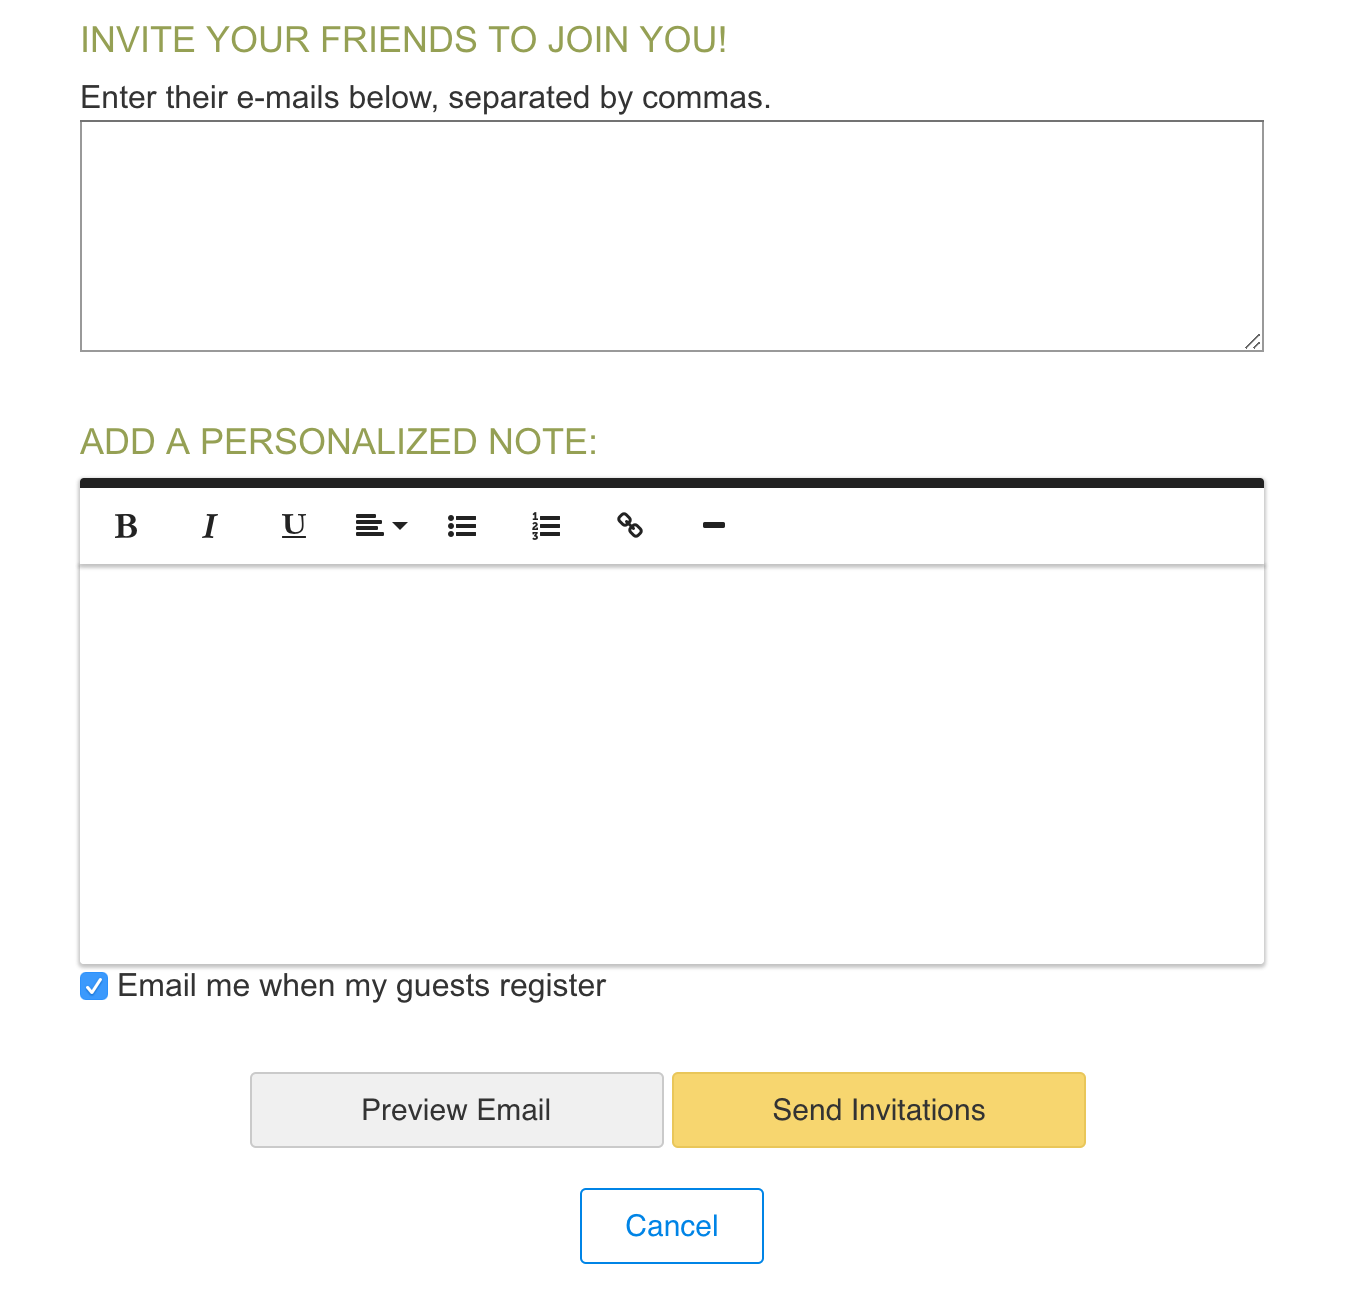
Task: Grab the e-mail box resize handle
Action: tap(1253, 341)
